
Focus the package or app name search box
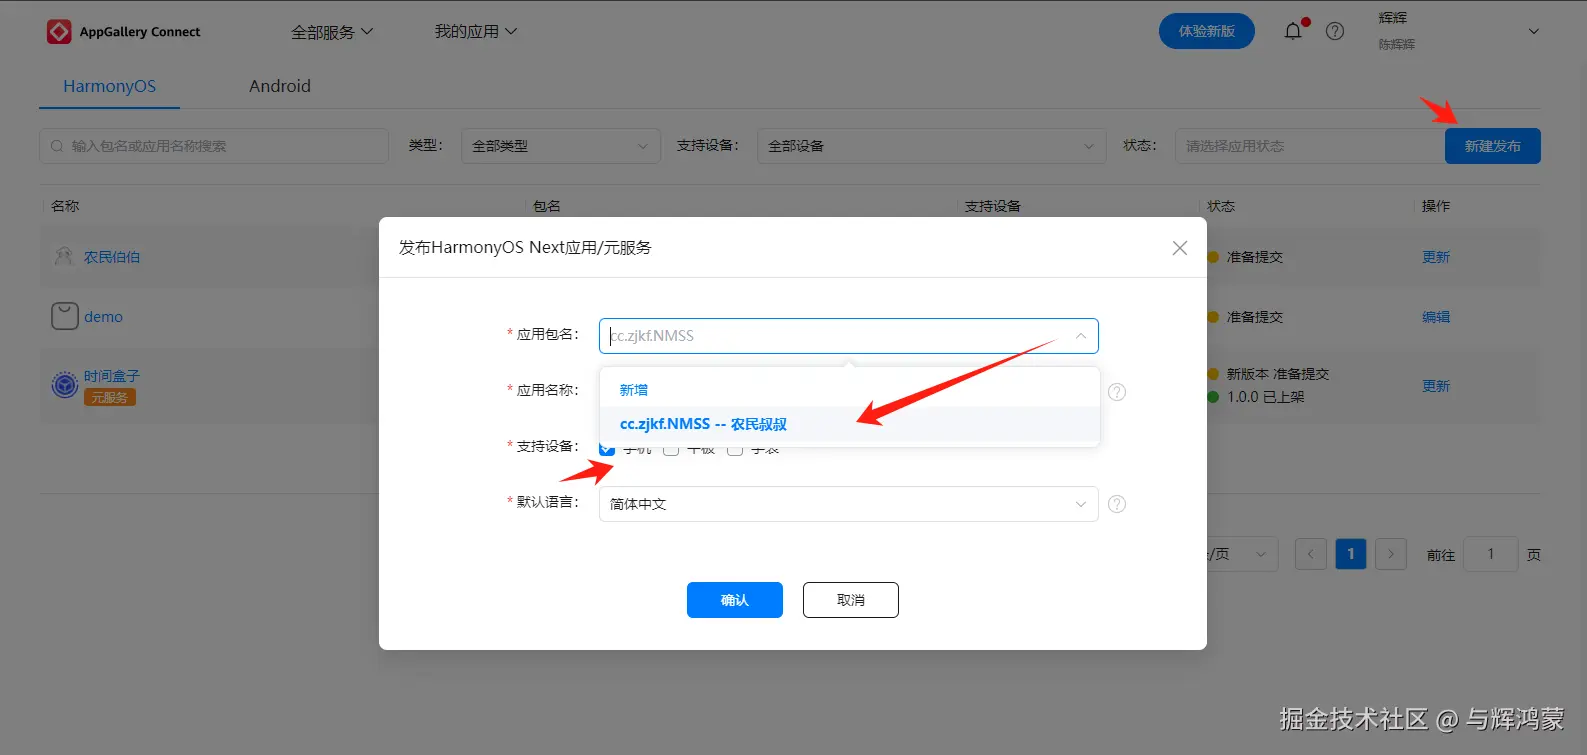point(214,146)
